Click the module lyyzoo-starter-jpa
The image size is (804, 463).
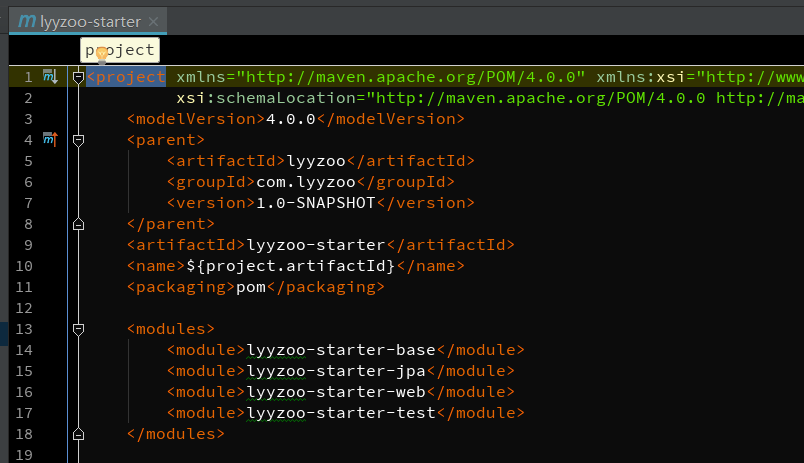[336, 371]
